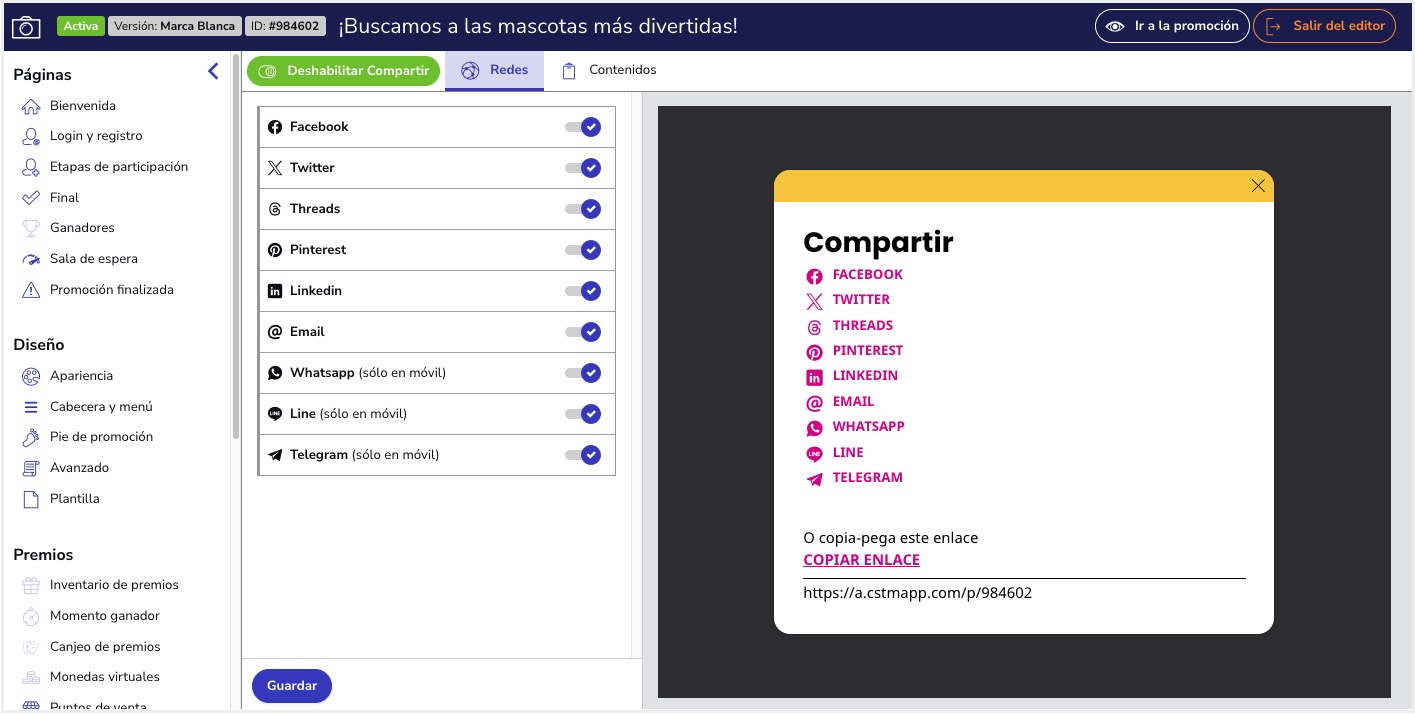Click the ID #984602 badge
Image resolution: width=1415 pixels, height=714 pixels.
click(285, 26)
